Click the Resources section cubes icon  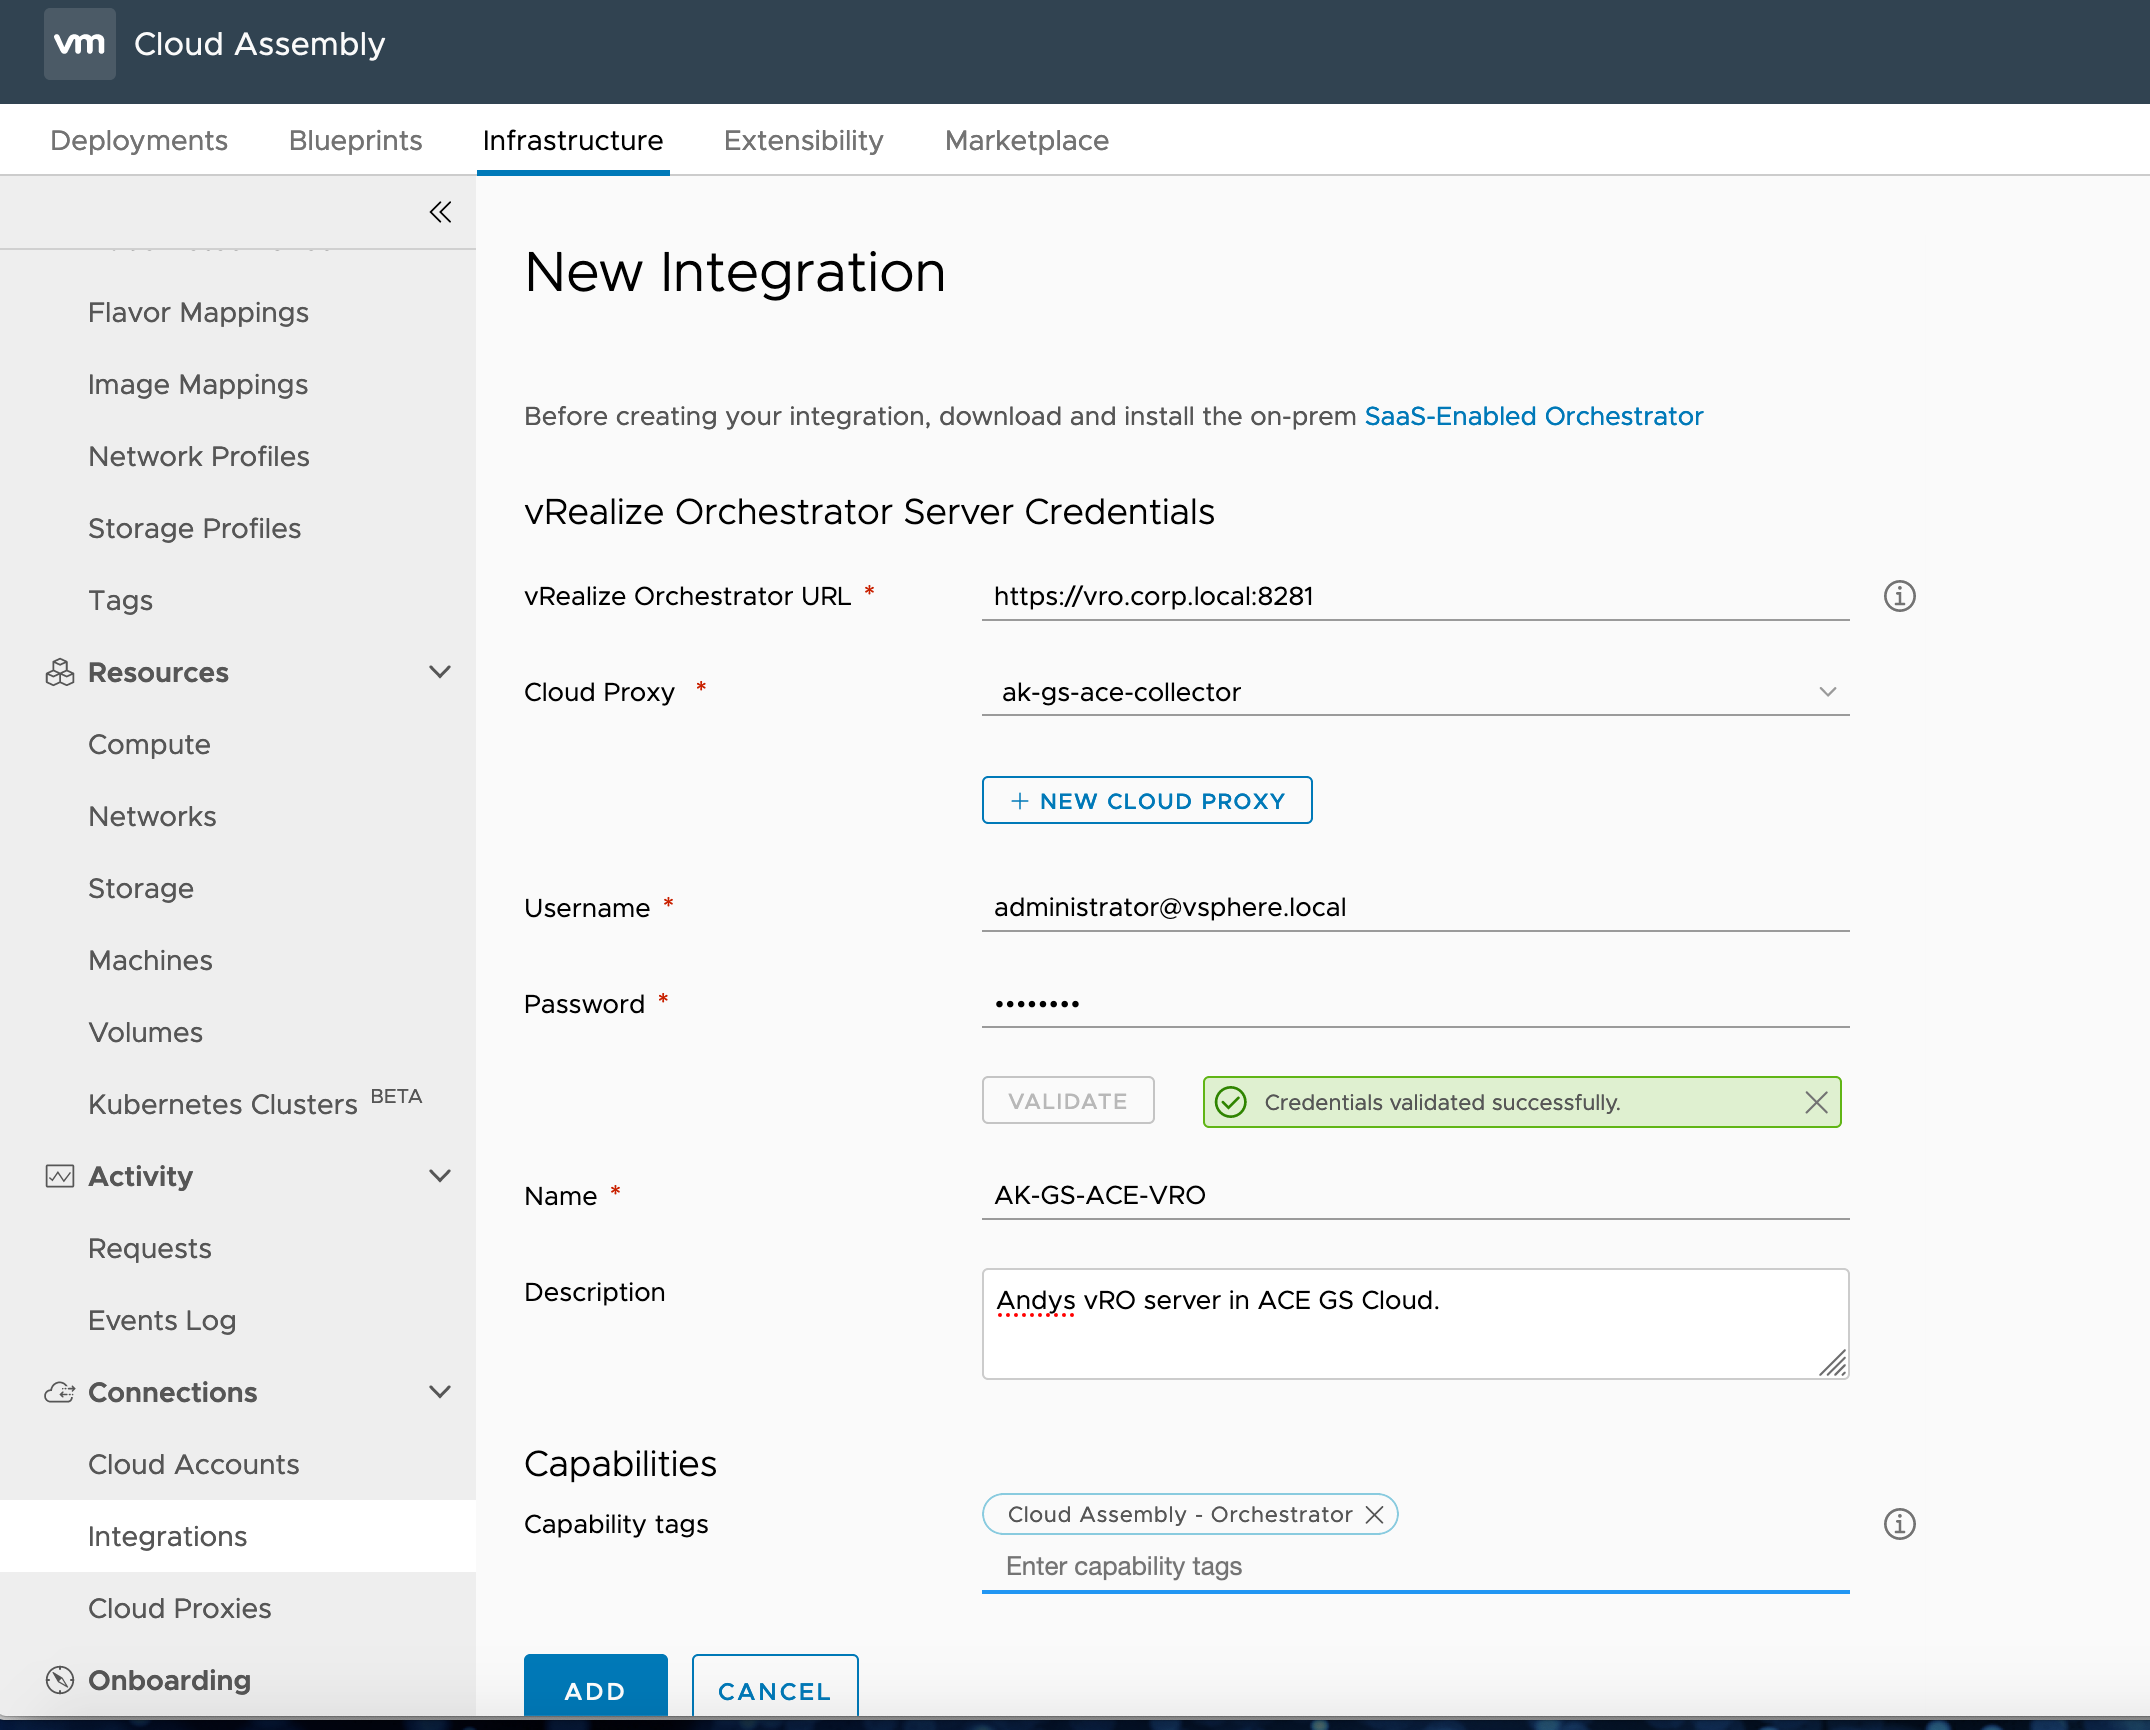coord(60,672)
